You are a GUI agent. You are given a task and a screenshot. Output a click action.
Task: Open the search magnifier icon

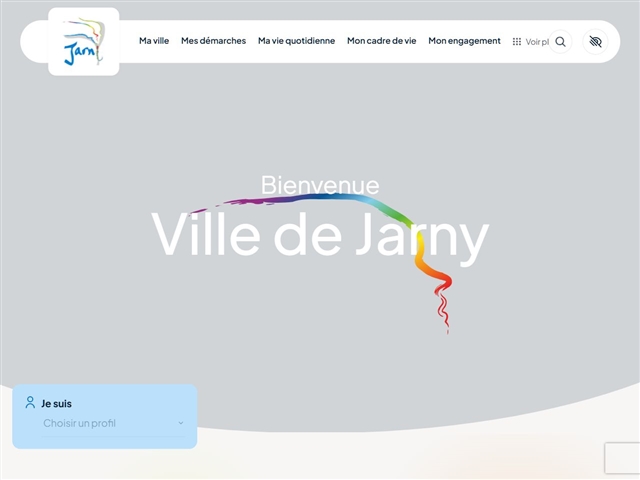[x=560, y=42]
